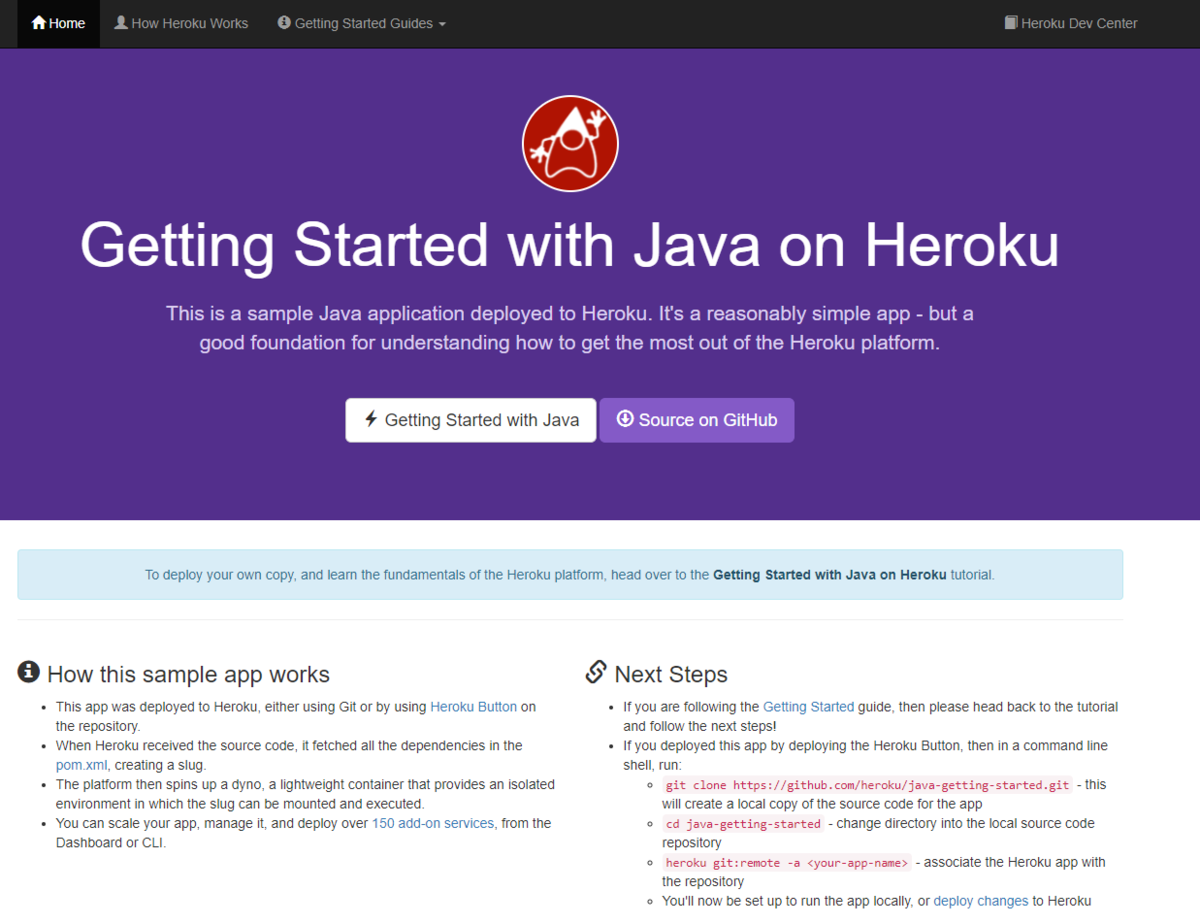Click the cd java-getting-started code snippet
Viewport: 1200px width, 924px height.
click(x=743, y=824)
